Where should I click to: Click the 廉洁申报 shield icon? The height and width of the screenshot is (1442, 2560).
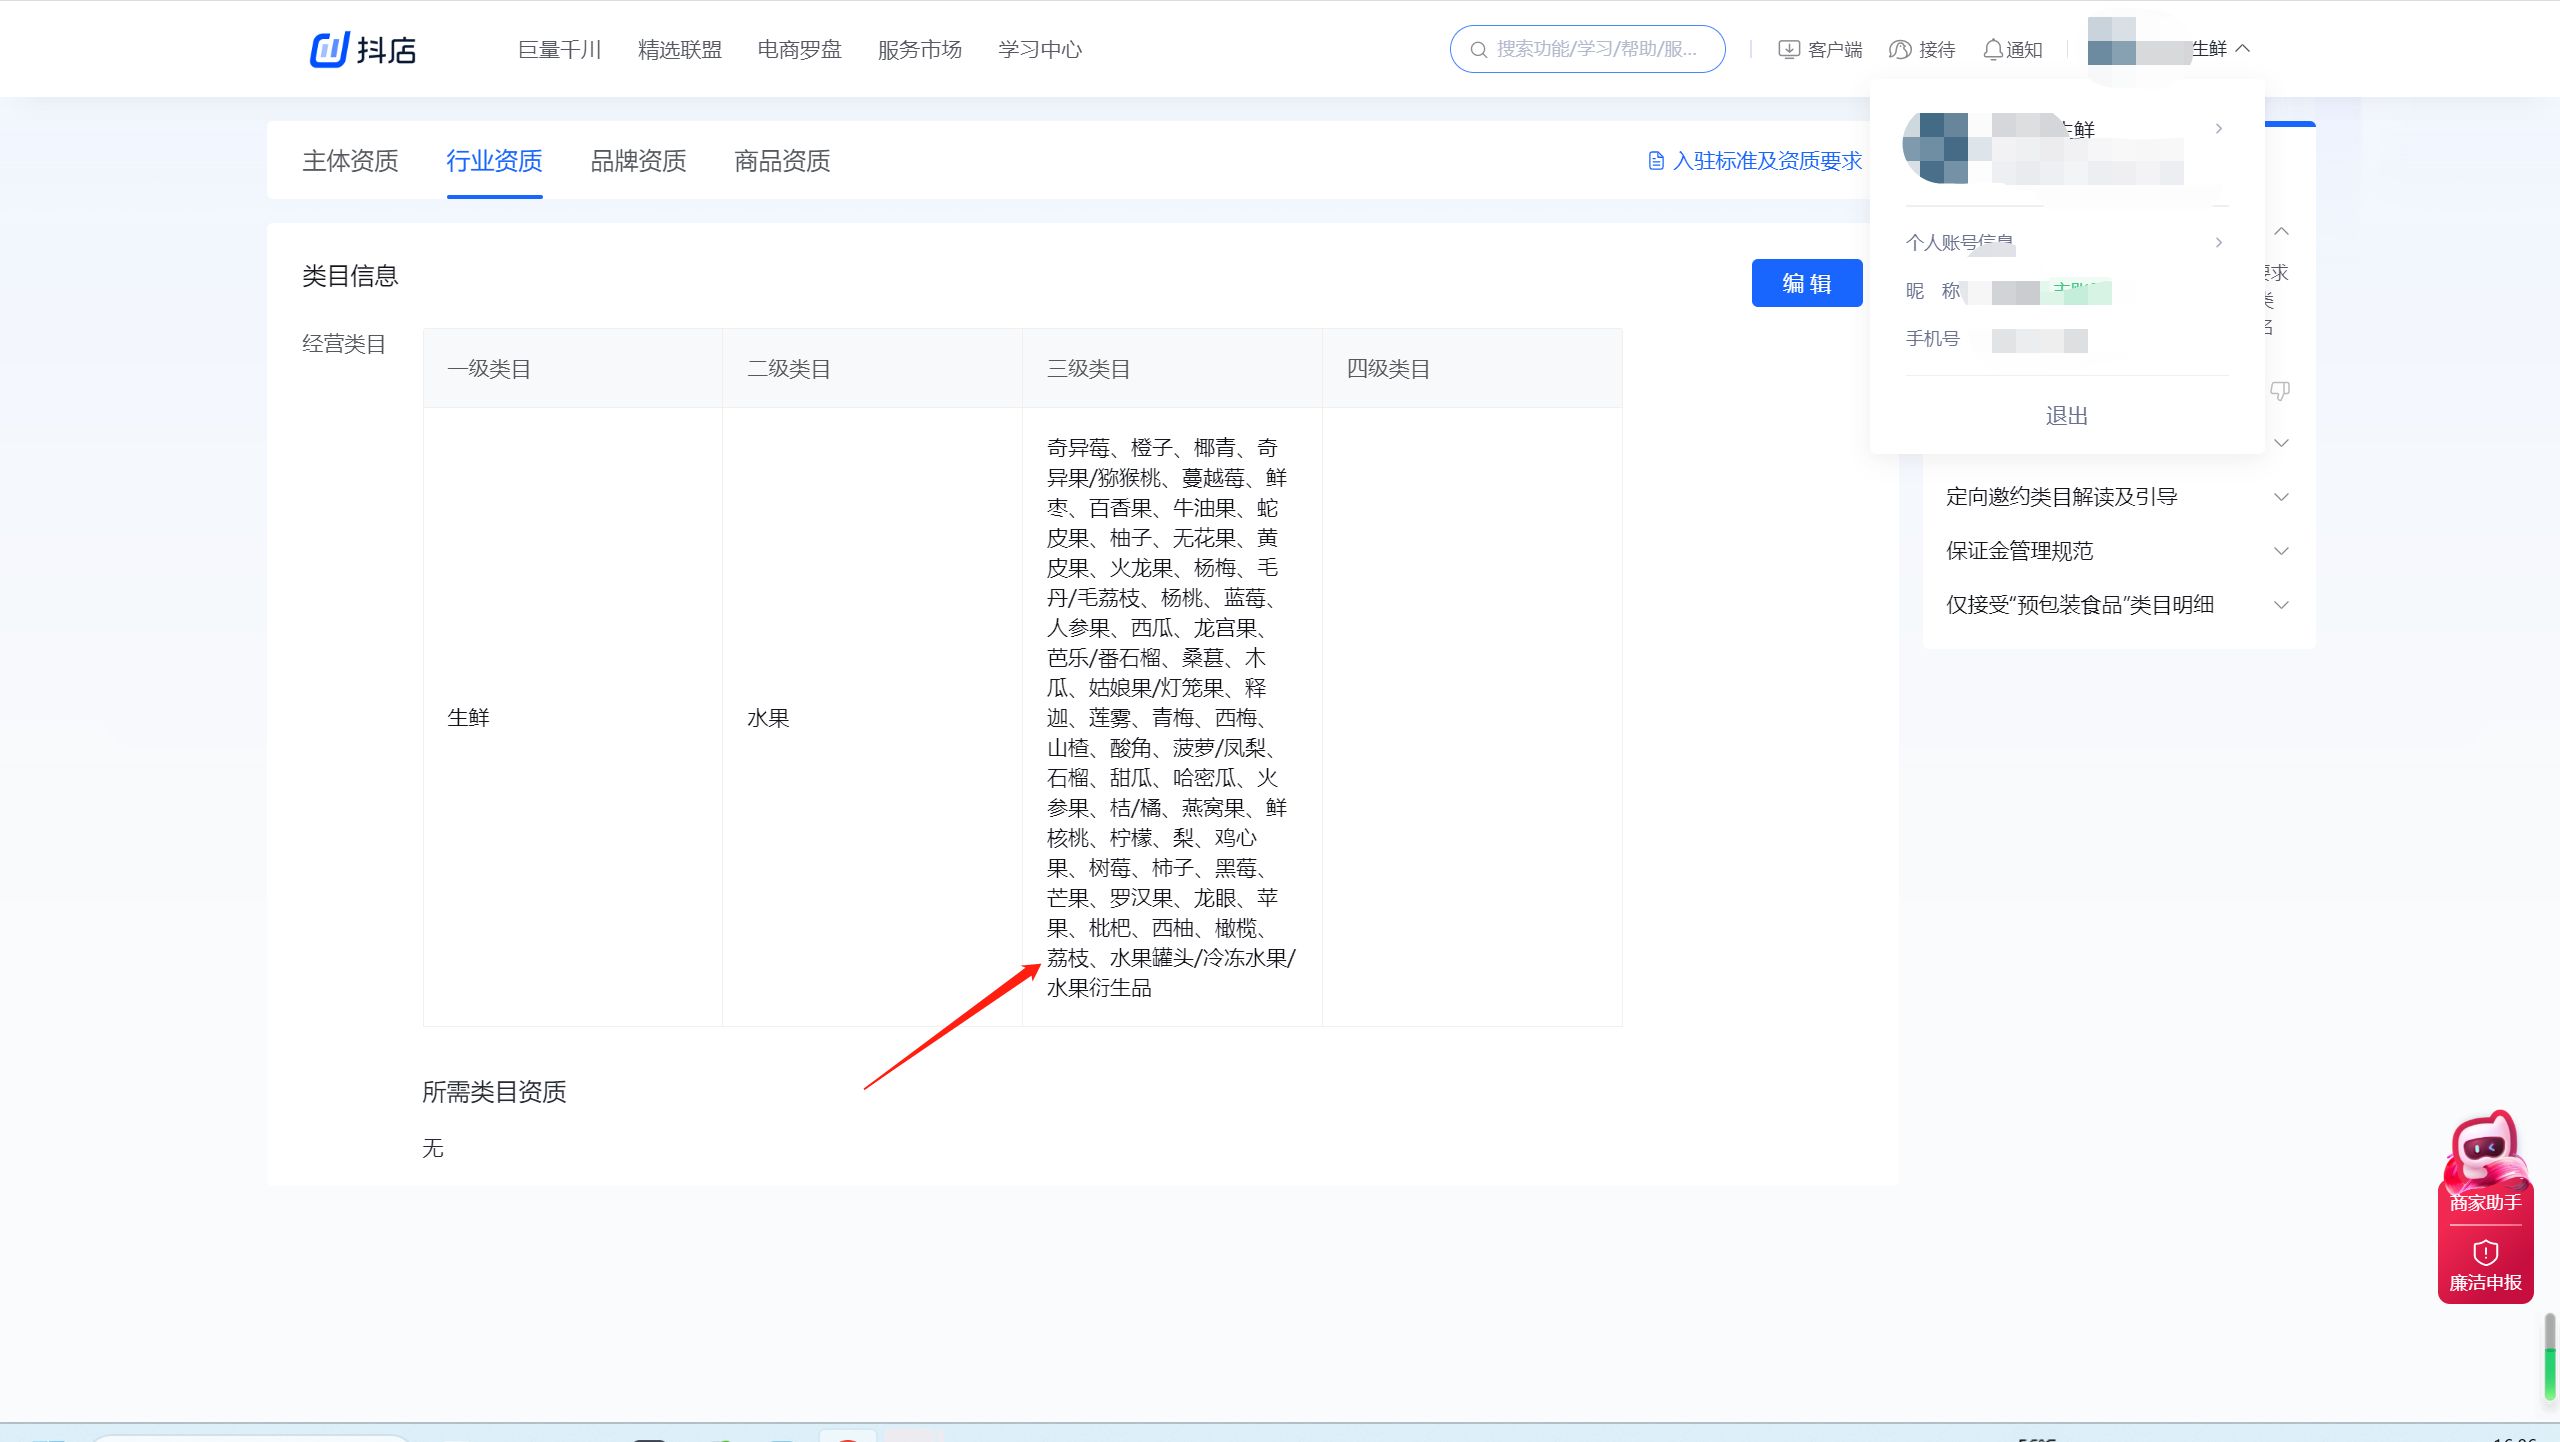(2485, 1253)
